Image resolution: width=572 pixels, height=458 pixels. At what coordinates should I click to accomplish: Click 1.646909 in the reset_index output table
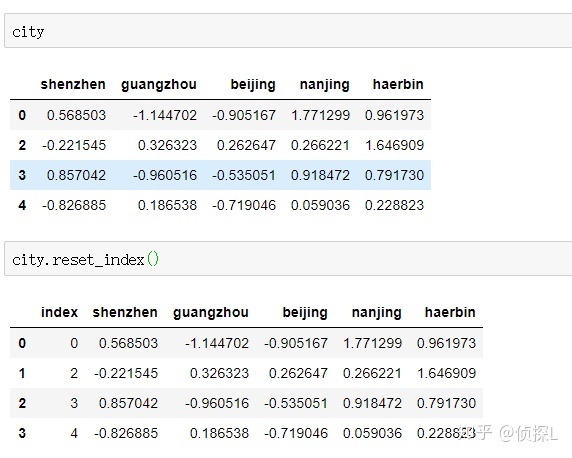[447, 373]
